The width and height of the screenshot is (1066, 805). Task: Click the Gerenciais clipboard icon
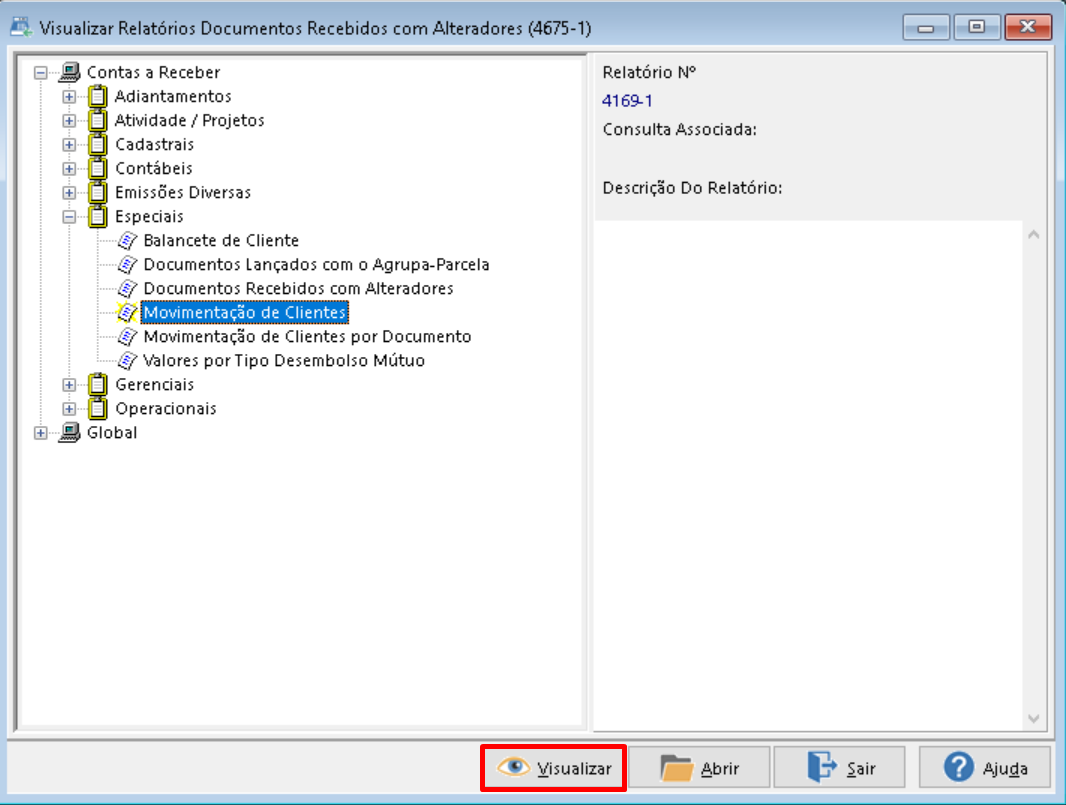pos(98,384)
